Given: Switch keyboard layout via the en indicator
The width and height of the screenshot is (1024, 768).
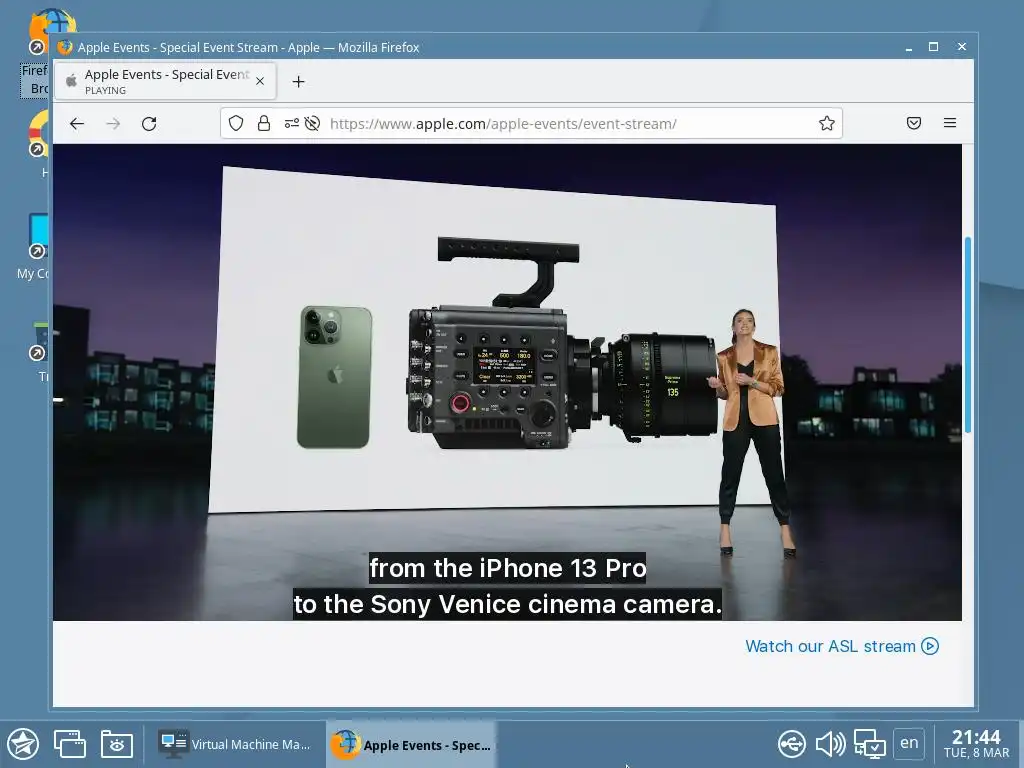Looking at the screenshot, I should click(909, 743).
